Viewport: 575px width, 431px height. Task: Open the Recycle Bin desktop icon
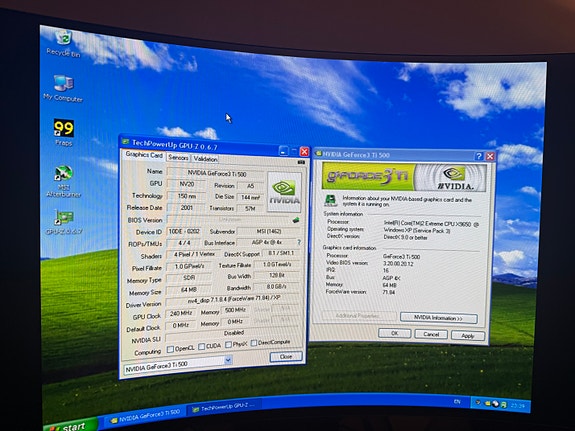click(64, 43)
